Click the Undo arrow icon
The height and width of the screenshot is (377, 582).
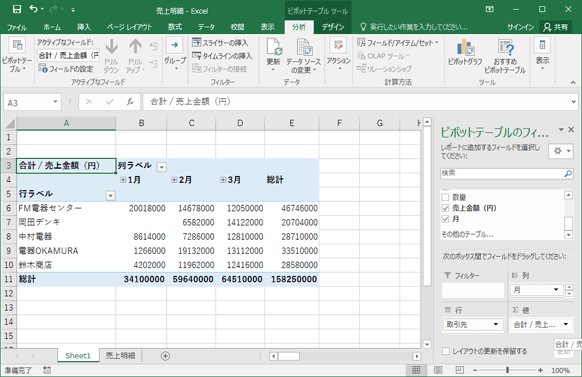pos(34,9)
